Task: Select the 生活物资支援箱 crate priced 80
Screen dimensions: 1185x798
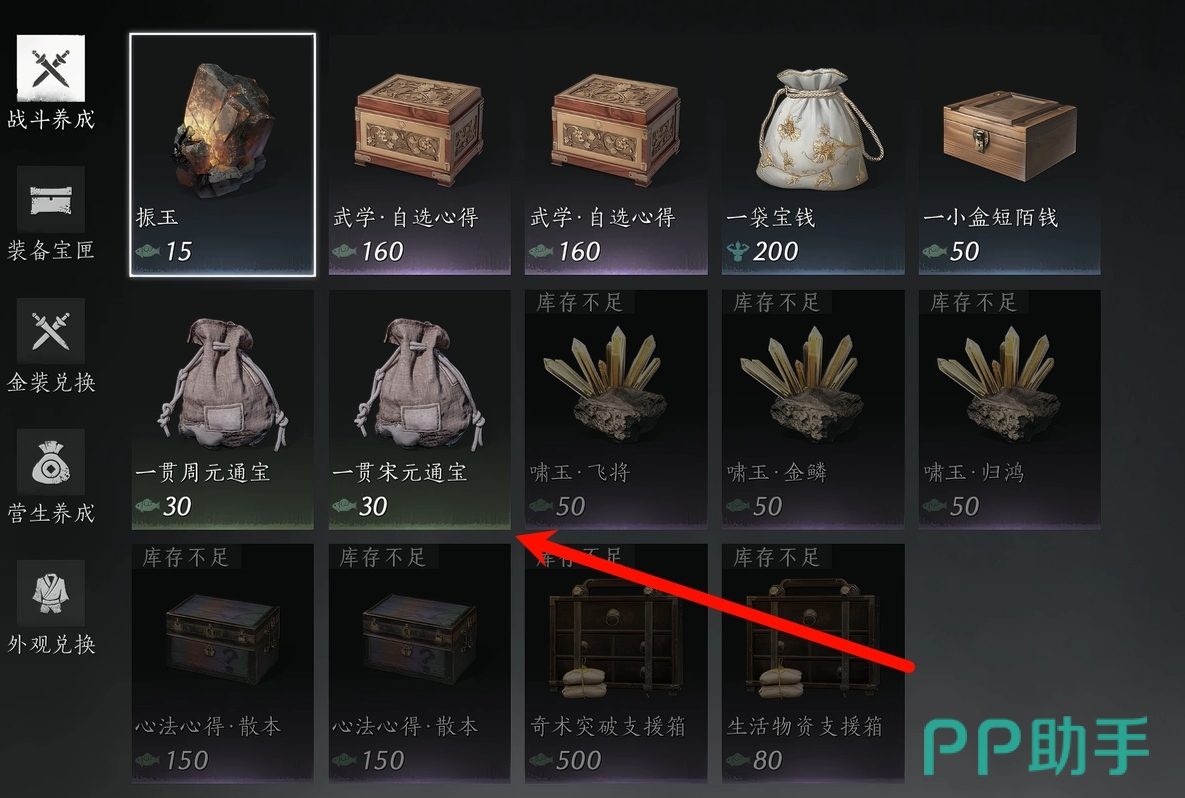Action: coord(812,663)
